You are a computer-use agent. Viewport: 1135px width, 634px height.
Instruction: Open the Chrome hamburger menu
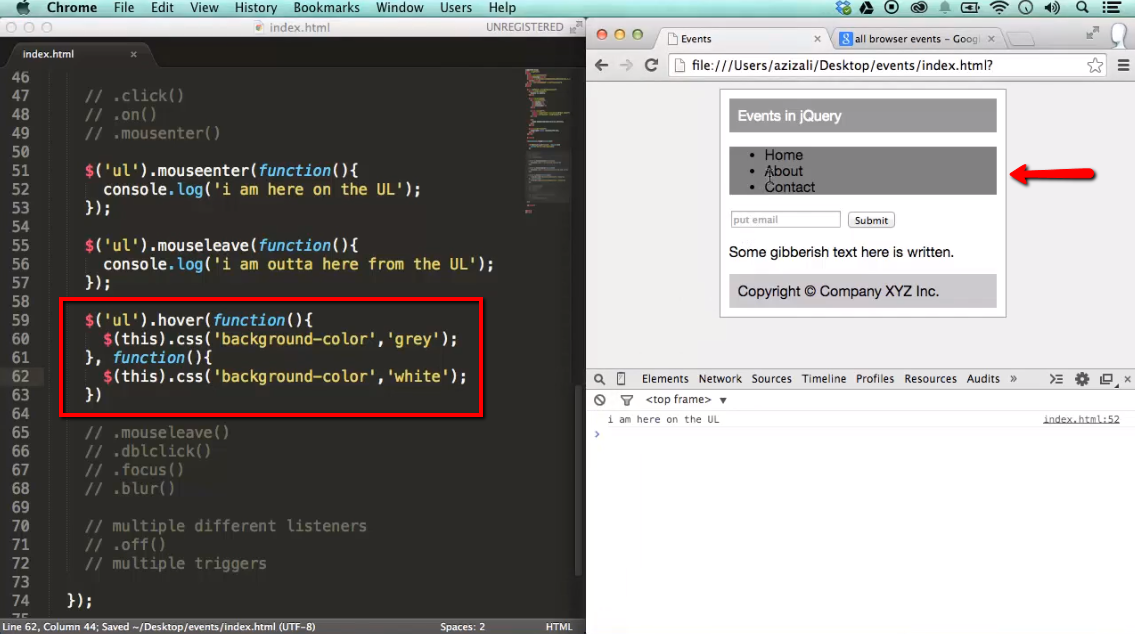click(1124, 64)
